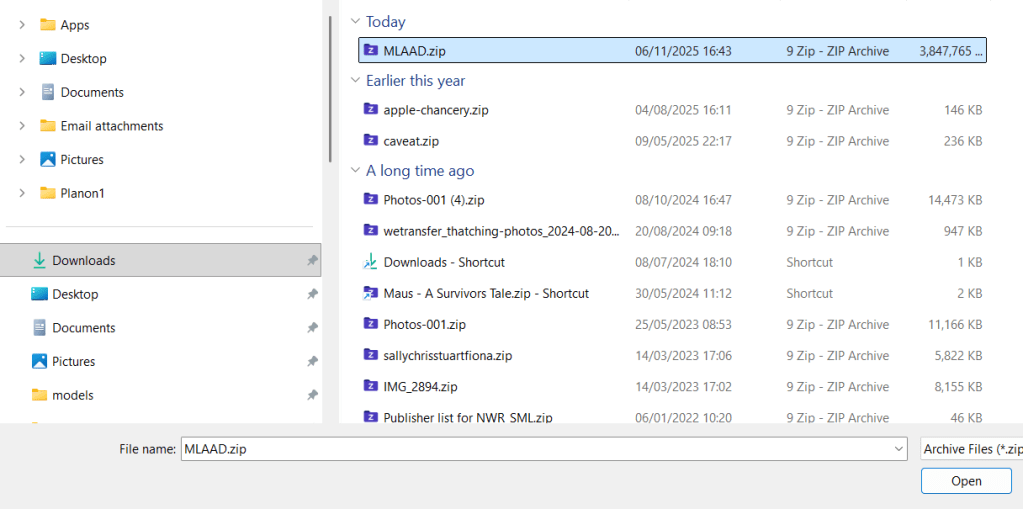Click the Downloads folder arrow icon in sidebar
This screenshot has height=509, width=1023.
39,261
